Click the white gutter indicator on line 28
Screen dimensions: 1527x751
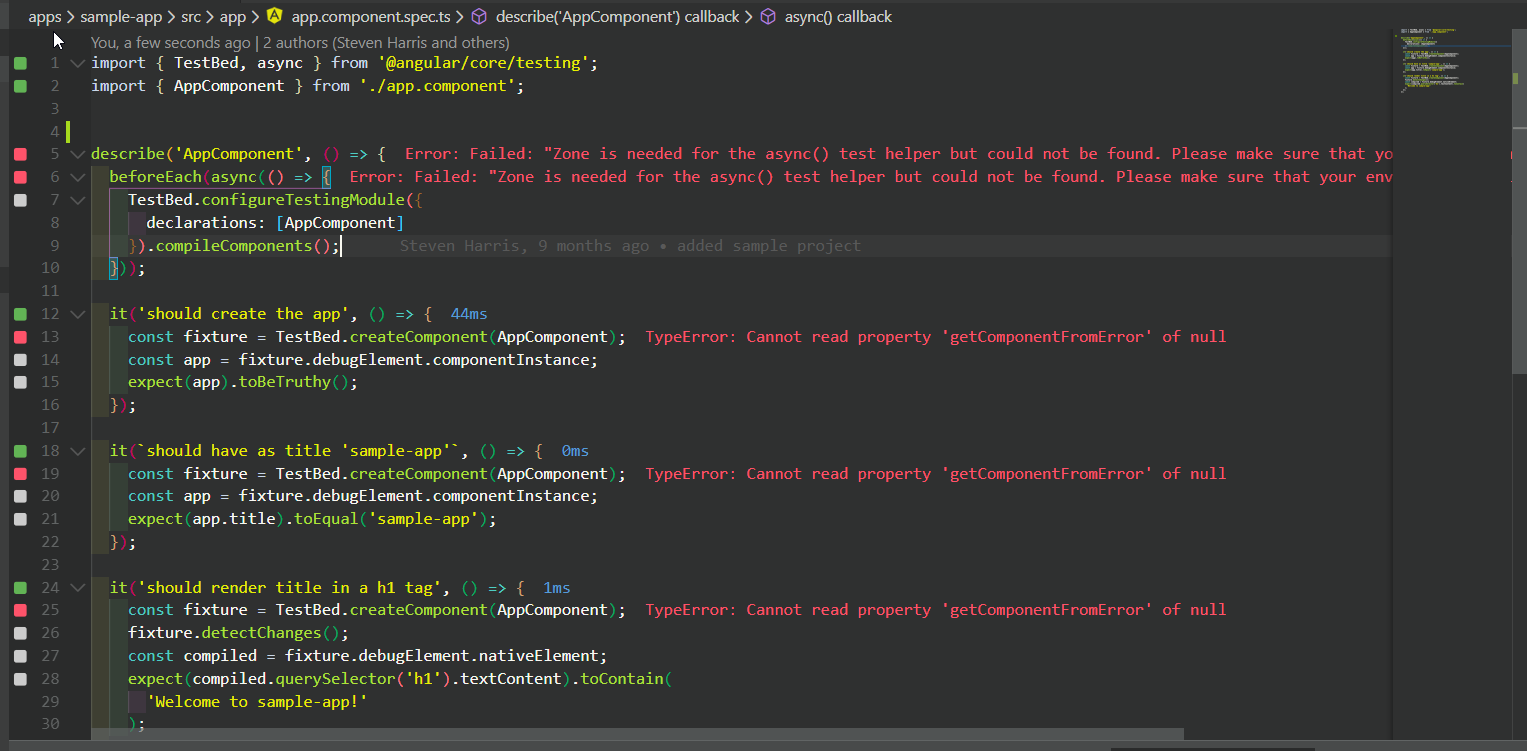(x=20, y=679)
